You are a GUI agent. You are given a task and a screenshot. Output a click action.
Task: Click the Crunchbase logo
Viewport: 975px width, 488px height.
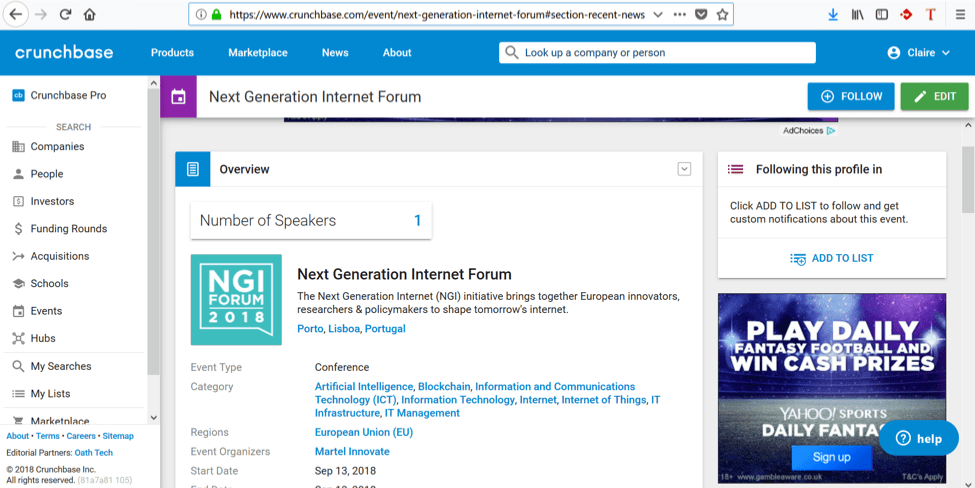click(64, 53)
